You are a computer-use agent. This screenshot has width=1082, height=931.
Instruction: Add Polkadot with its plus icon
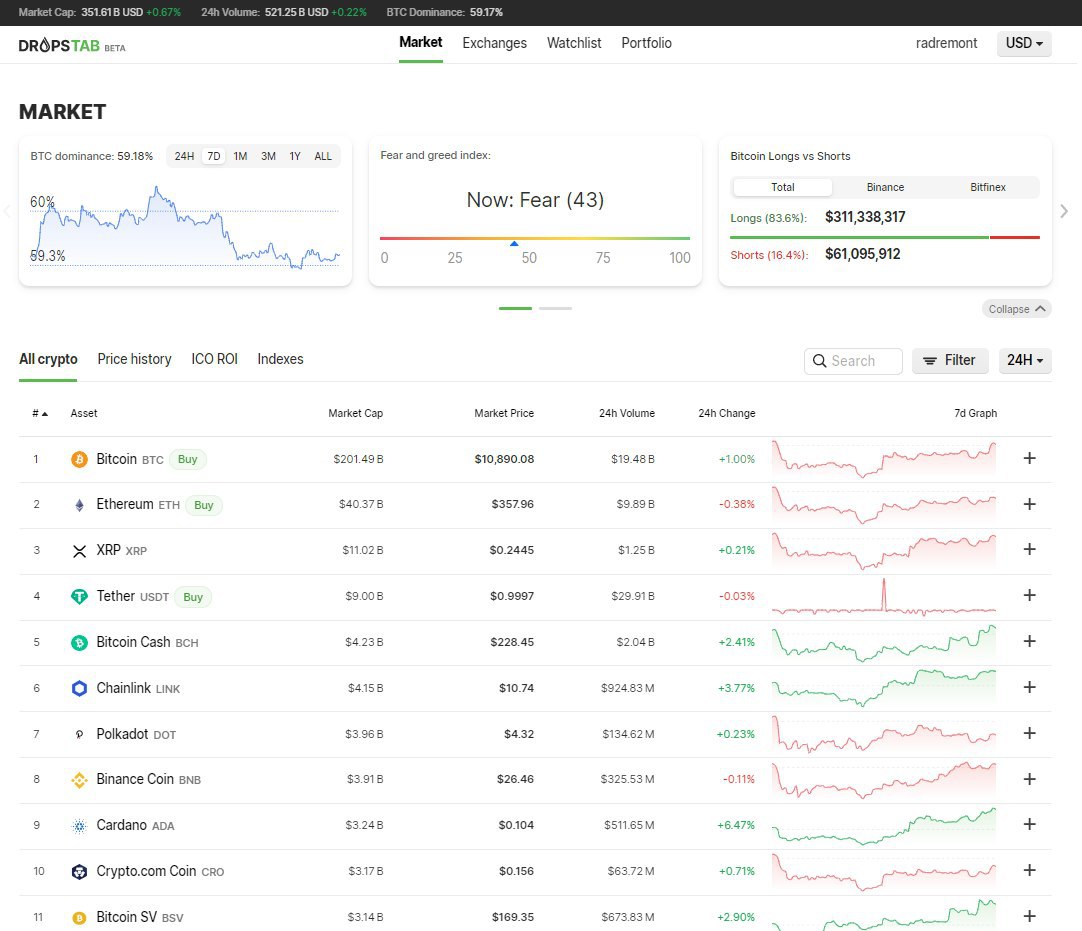[x=1030, y=733]
